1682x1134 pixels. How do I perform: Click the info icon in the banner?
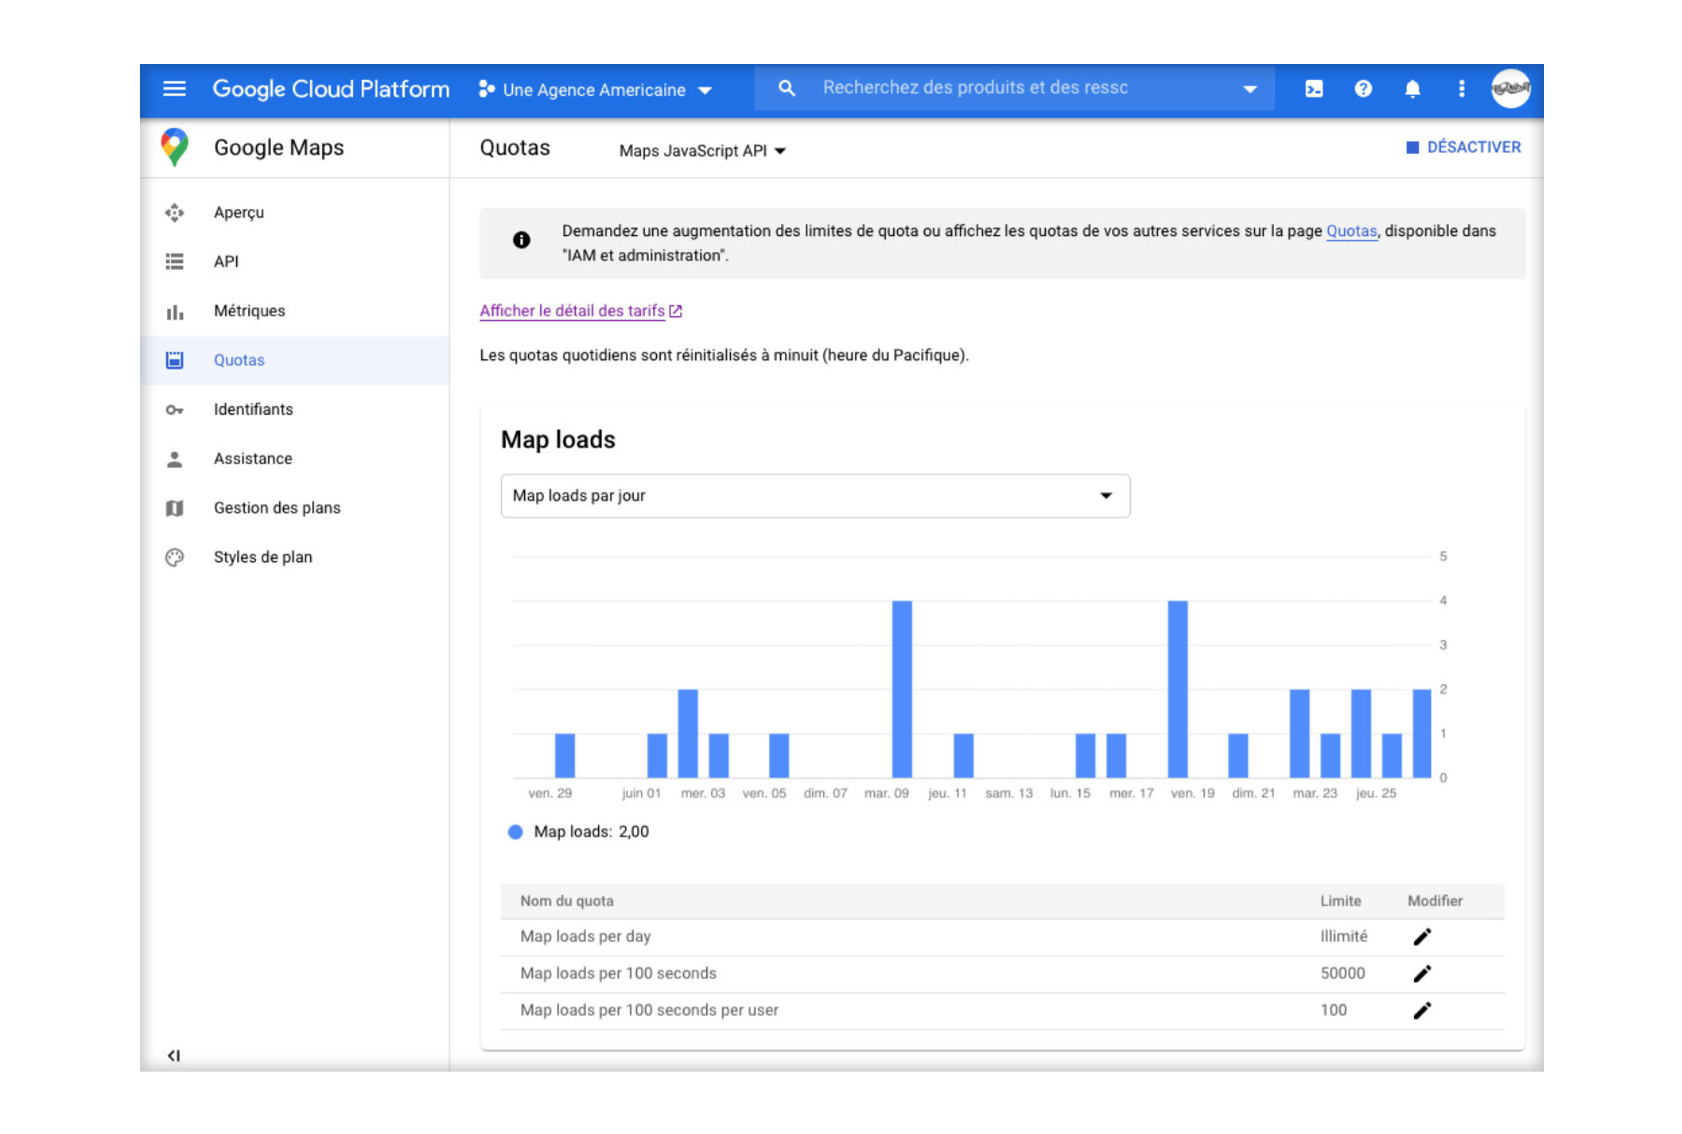click(x=522, y=240)
